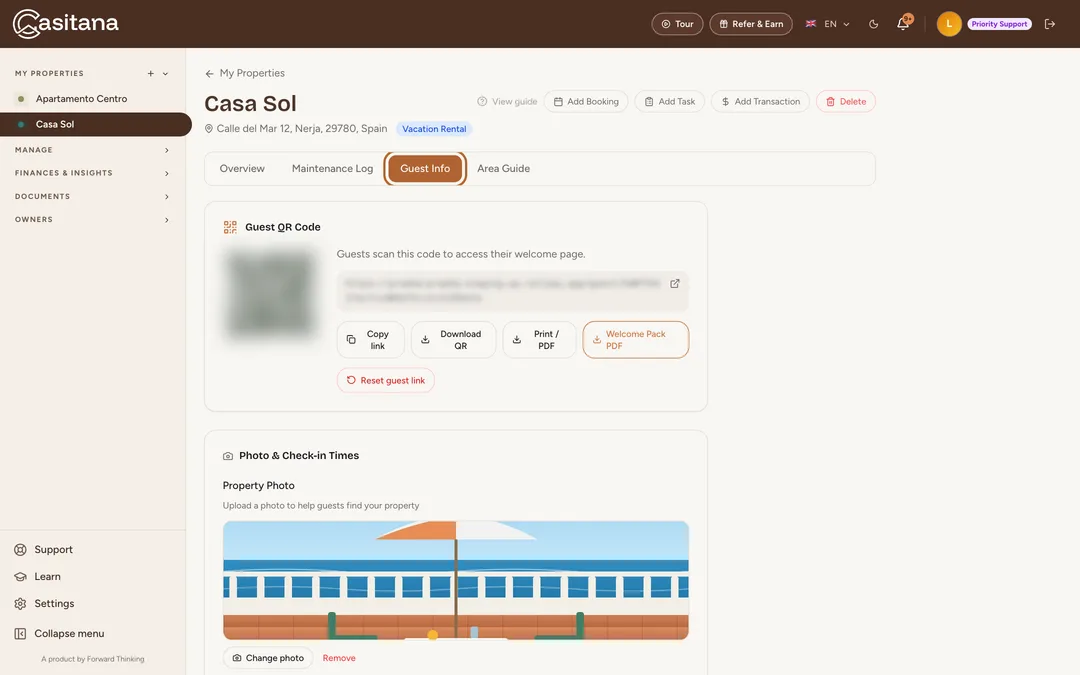1080x675 pixels.
Task: Switch to Maintenance Log tab
Action: pos(332,168)
